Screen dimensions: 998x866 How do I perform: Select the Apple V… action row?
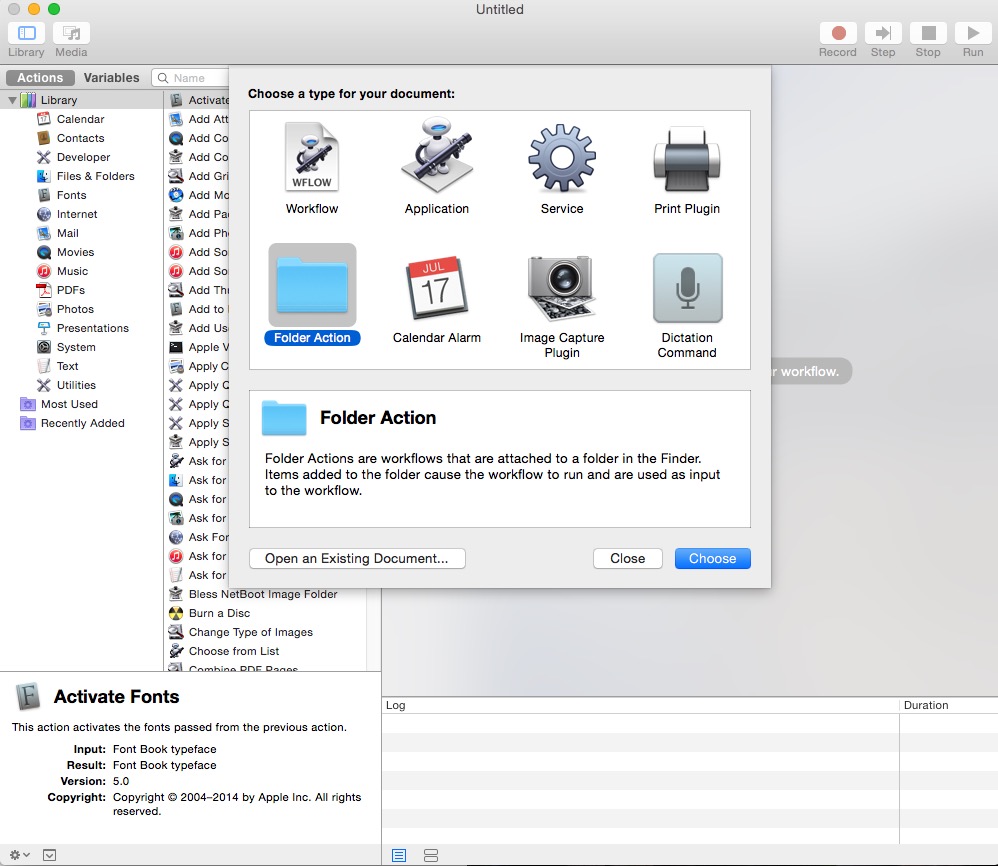click(198, 347)
